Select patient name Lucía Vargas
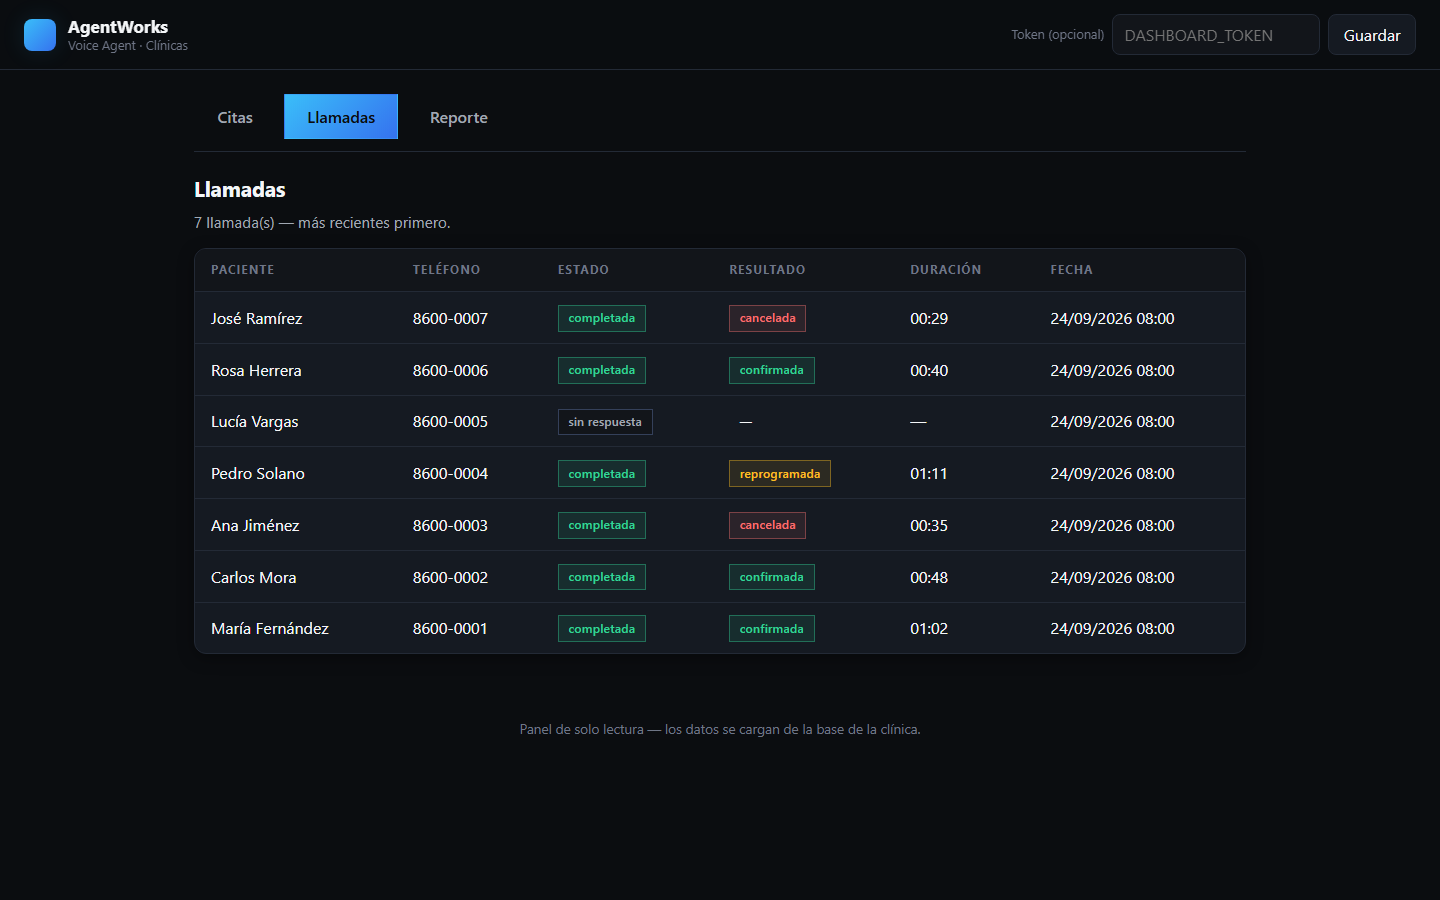The height and width of the screenshot is (900, 1440). point(255,421)
